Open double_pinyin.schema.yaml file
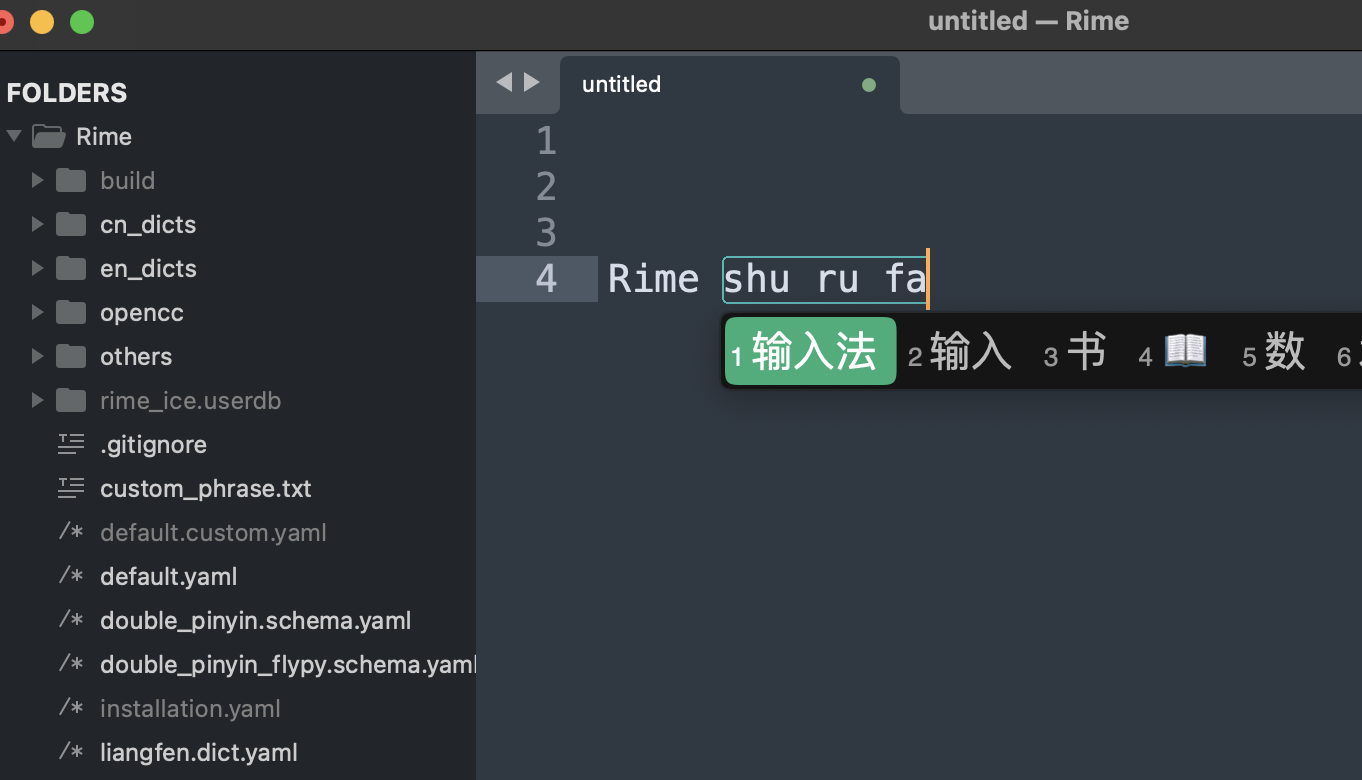Image resolution: width=1362 pixels, height=780 pixels. point(255,621)
